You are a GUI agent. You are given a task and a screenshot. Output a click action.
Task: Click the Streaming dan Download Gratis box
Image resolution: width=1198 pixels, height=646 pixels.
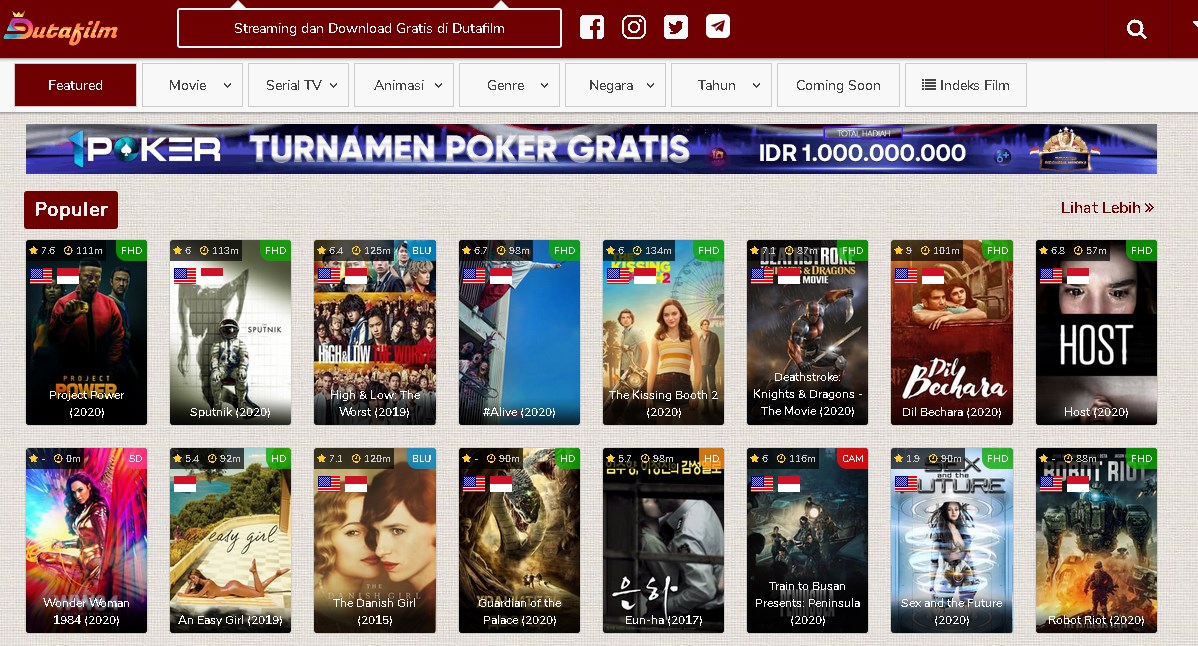pos(369,28)
